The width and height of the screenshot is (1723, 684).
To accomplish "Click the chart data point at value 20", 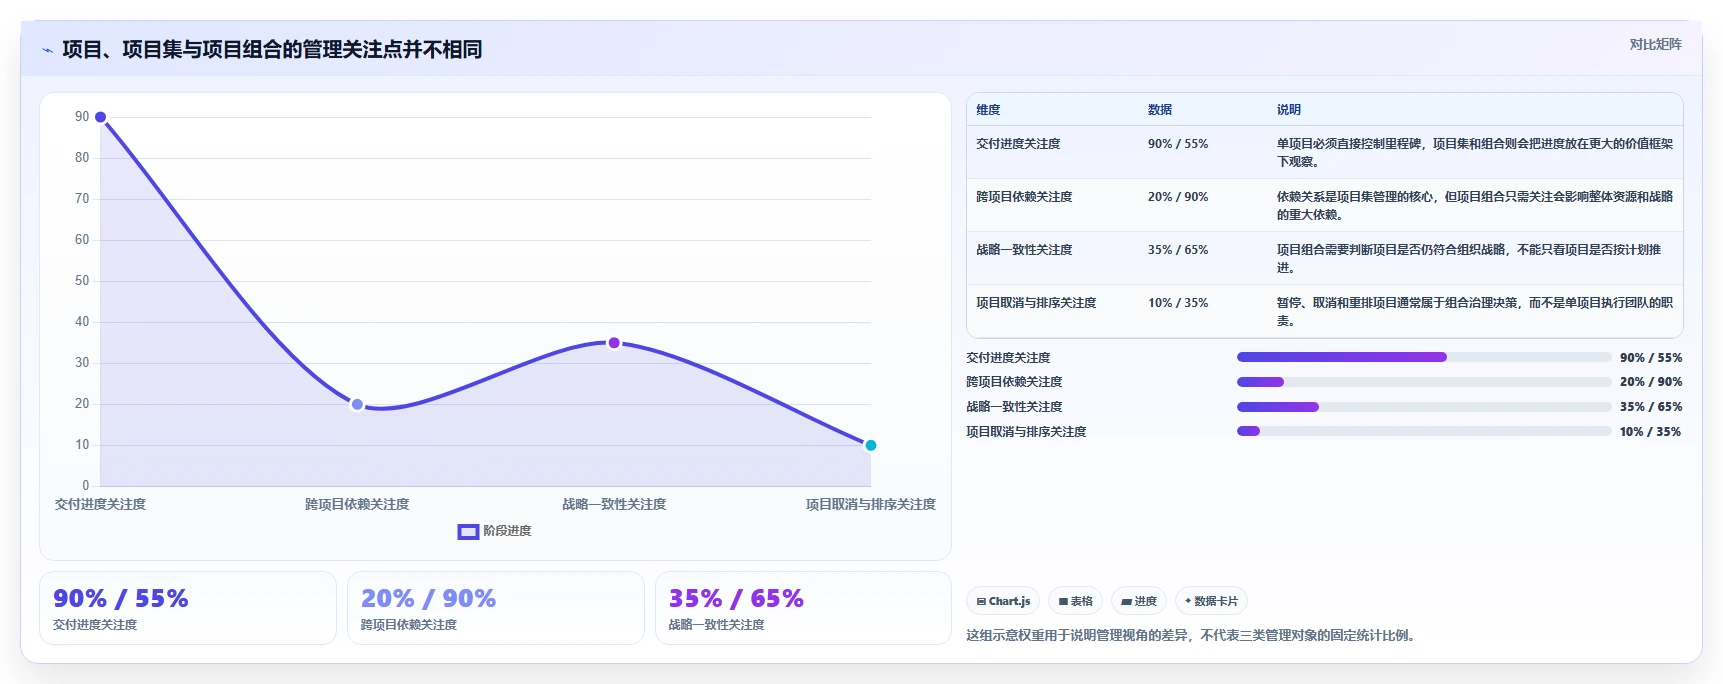I will click(x=357, y=404).
